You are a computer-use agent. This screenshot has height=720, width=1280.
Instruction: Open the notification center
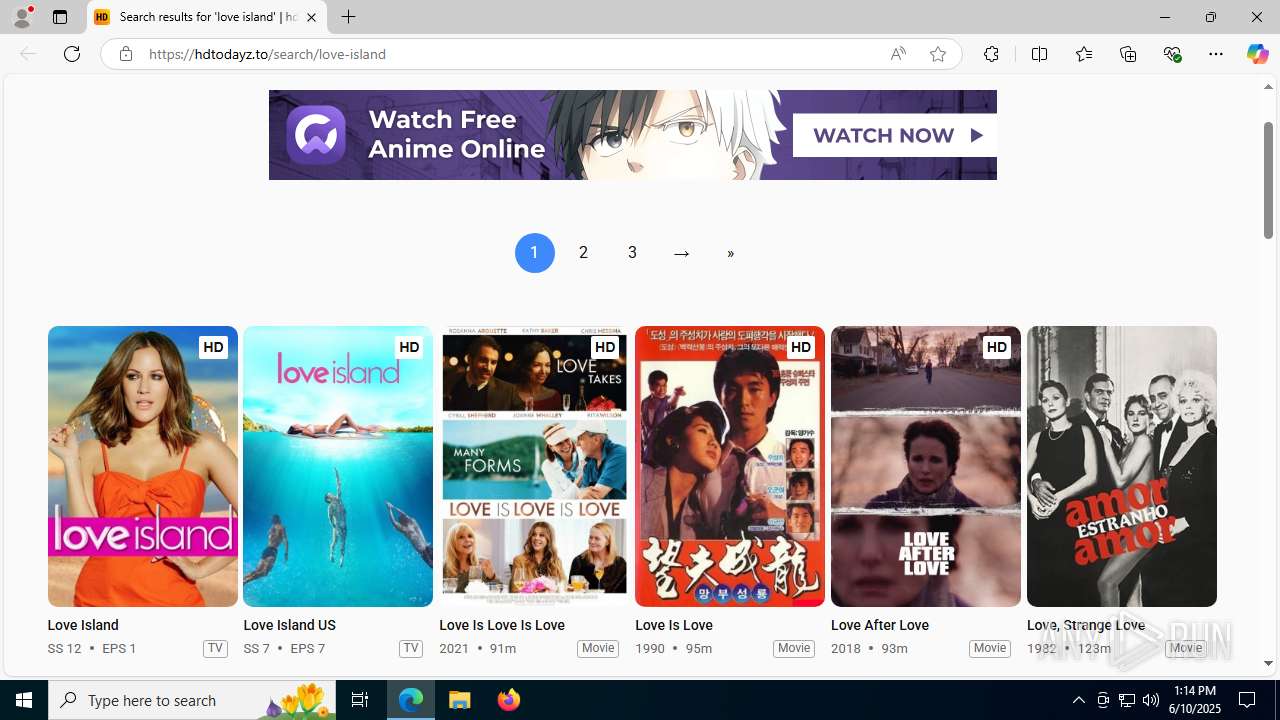pos(1248,700)
